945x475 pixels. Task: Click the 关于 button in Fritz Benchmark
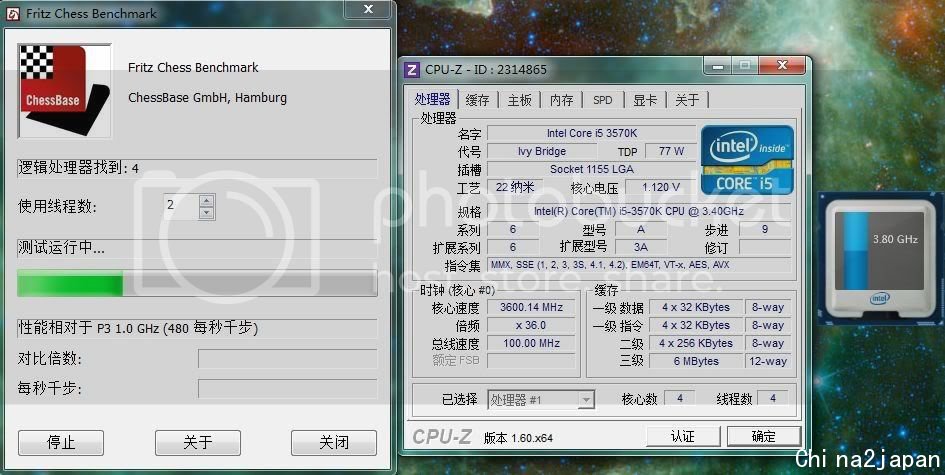coord(198,443)
